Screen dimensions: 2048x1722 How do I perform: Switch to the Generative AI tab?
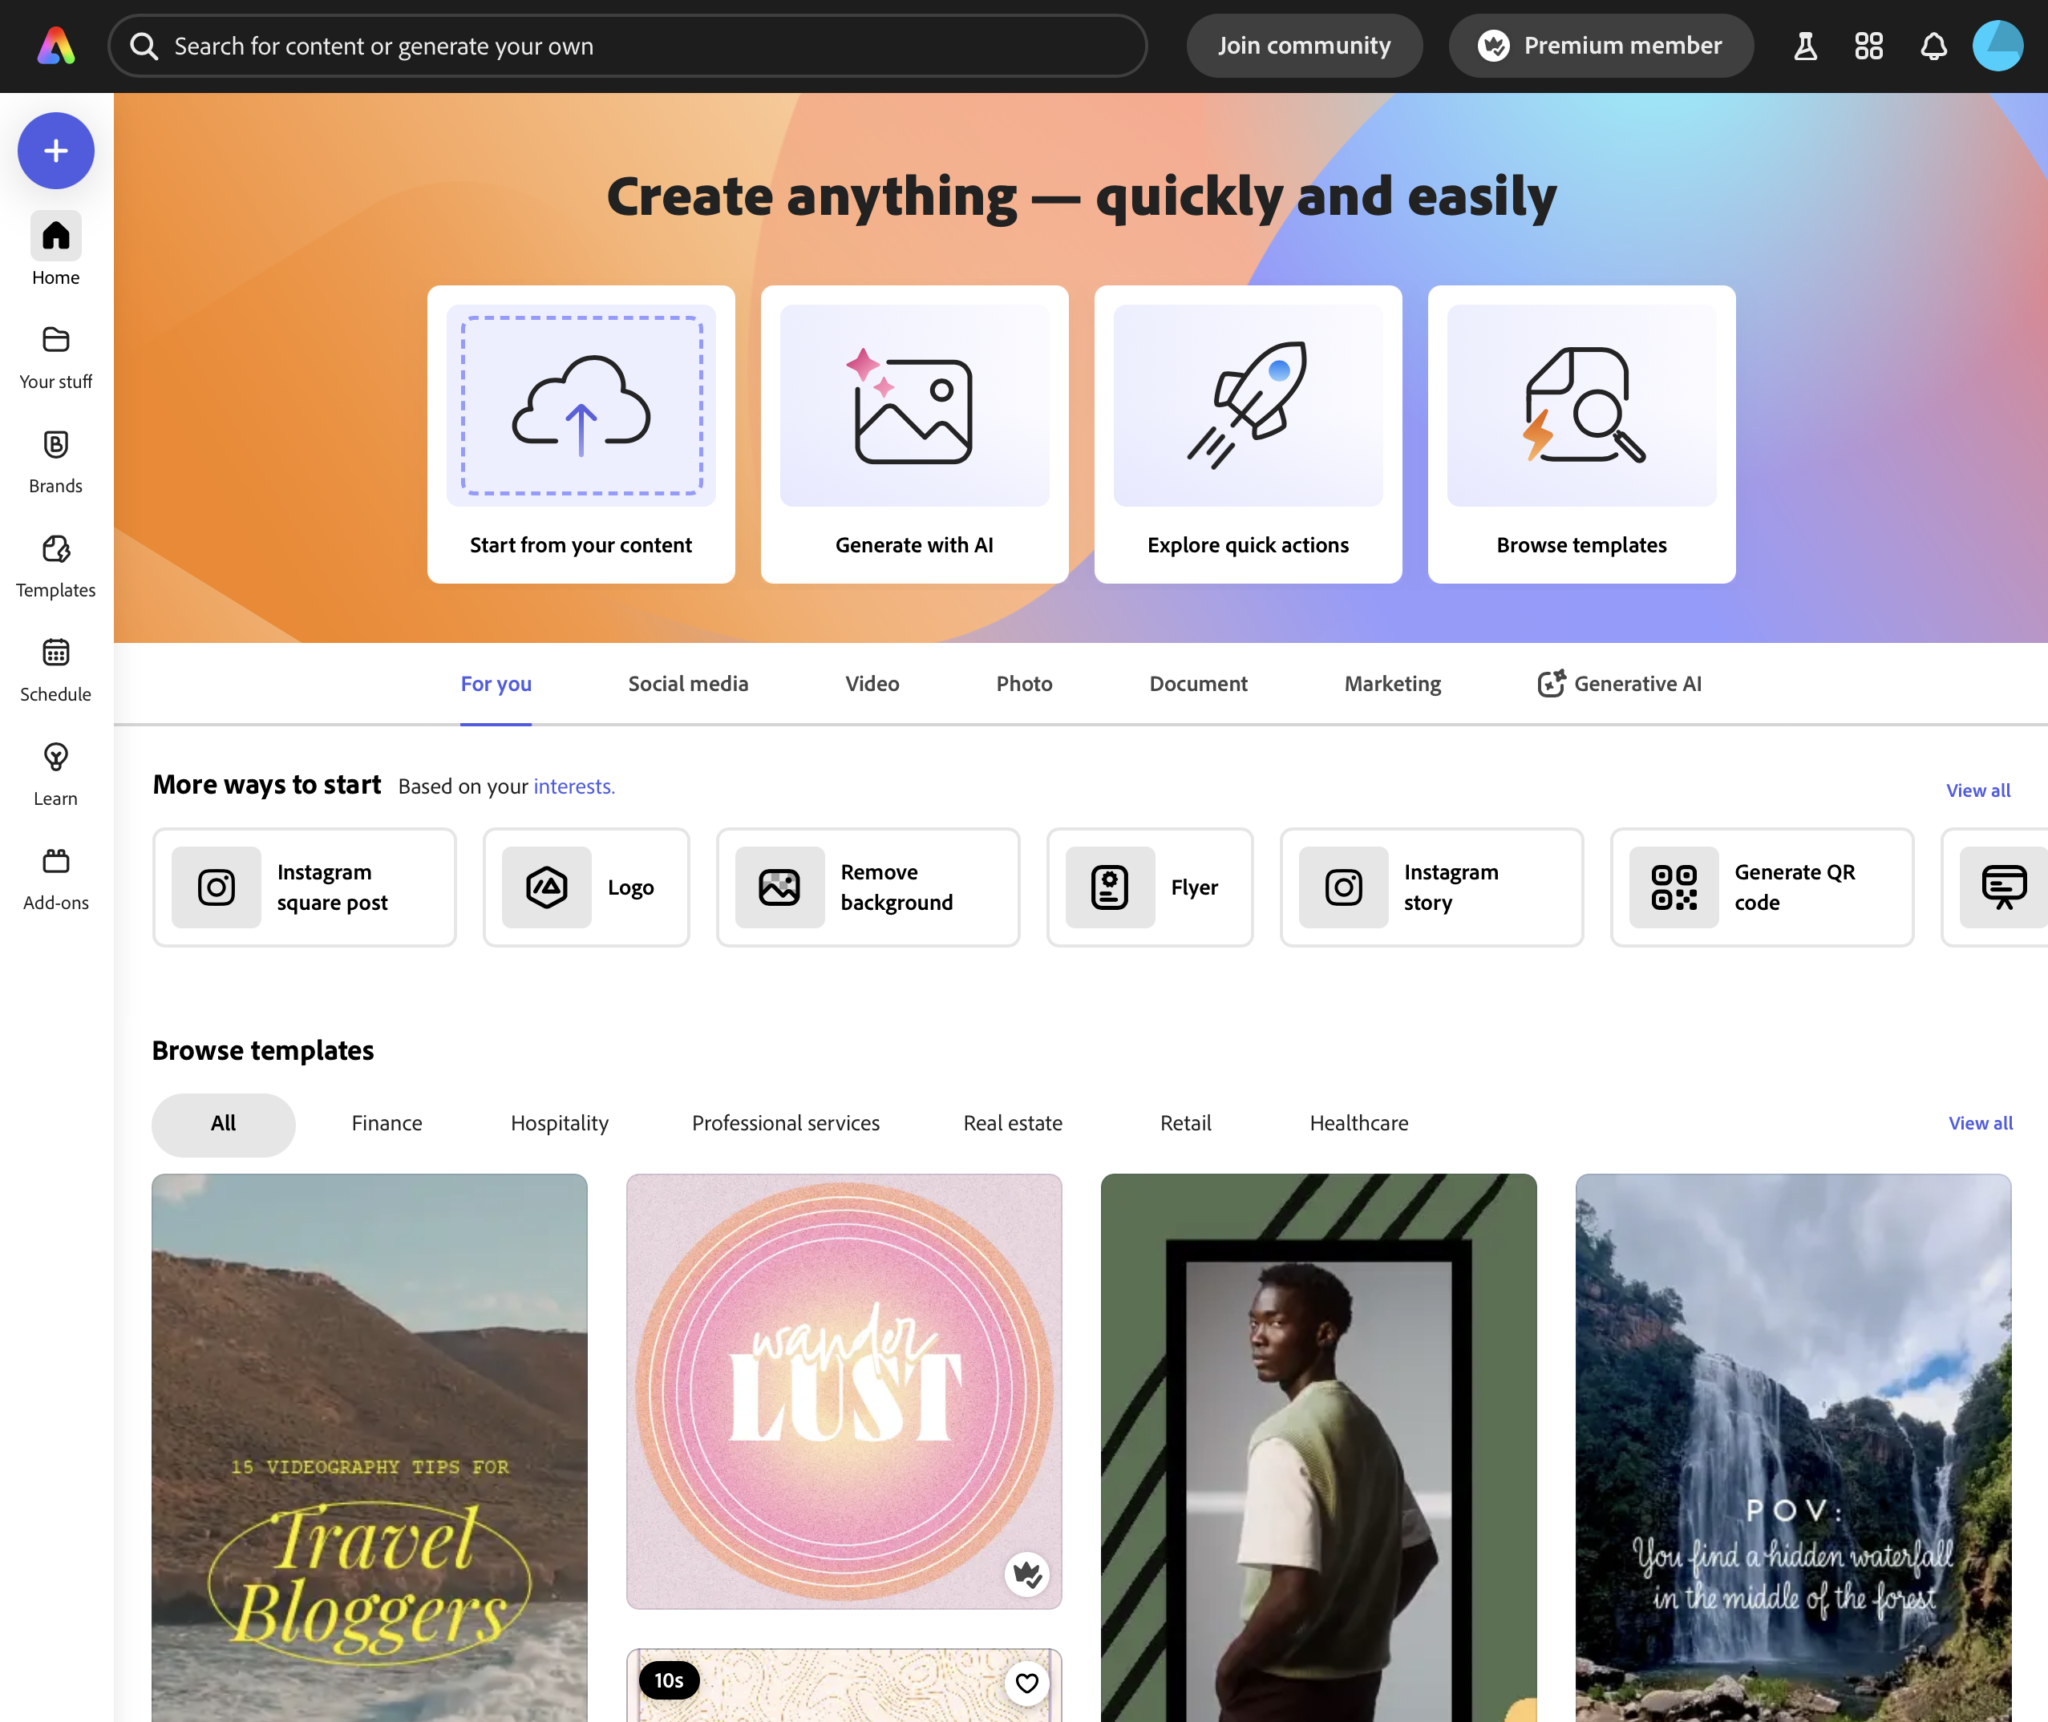click(1619, 684)
